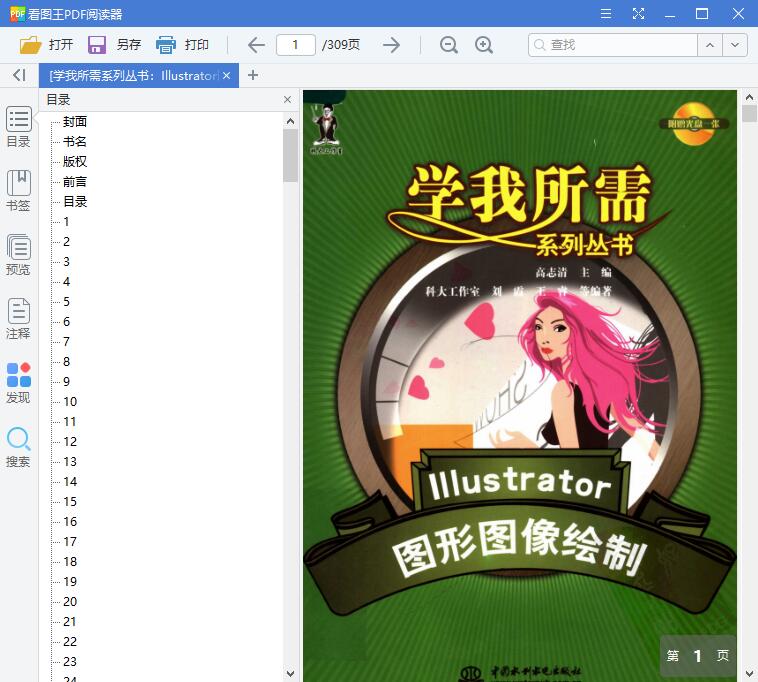Click the outline panel scrollbar thumb
The width and height of the screenshot is (758, 682).
(x=290, y=156)
